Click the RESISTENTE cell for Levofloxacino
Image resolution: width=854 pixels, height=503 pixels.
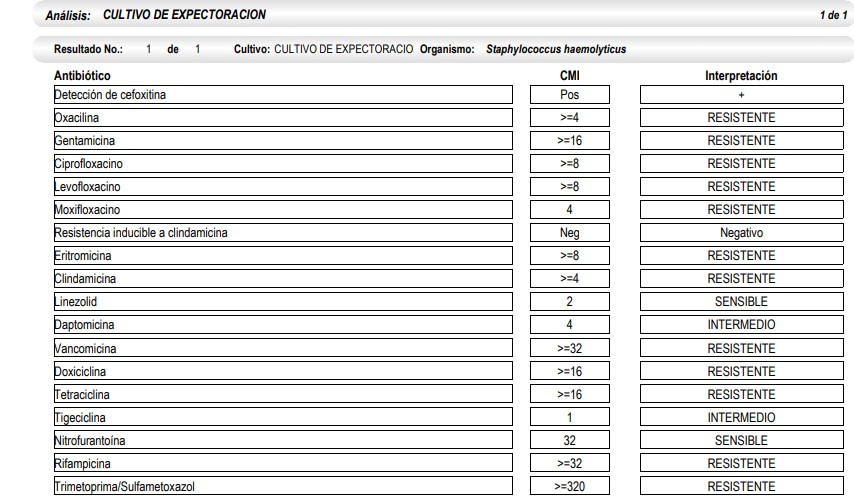point(742,187)
